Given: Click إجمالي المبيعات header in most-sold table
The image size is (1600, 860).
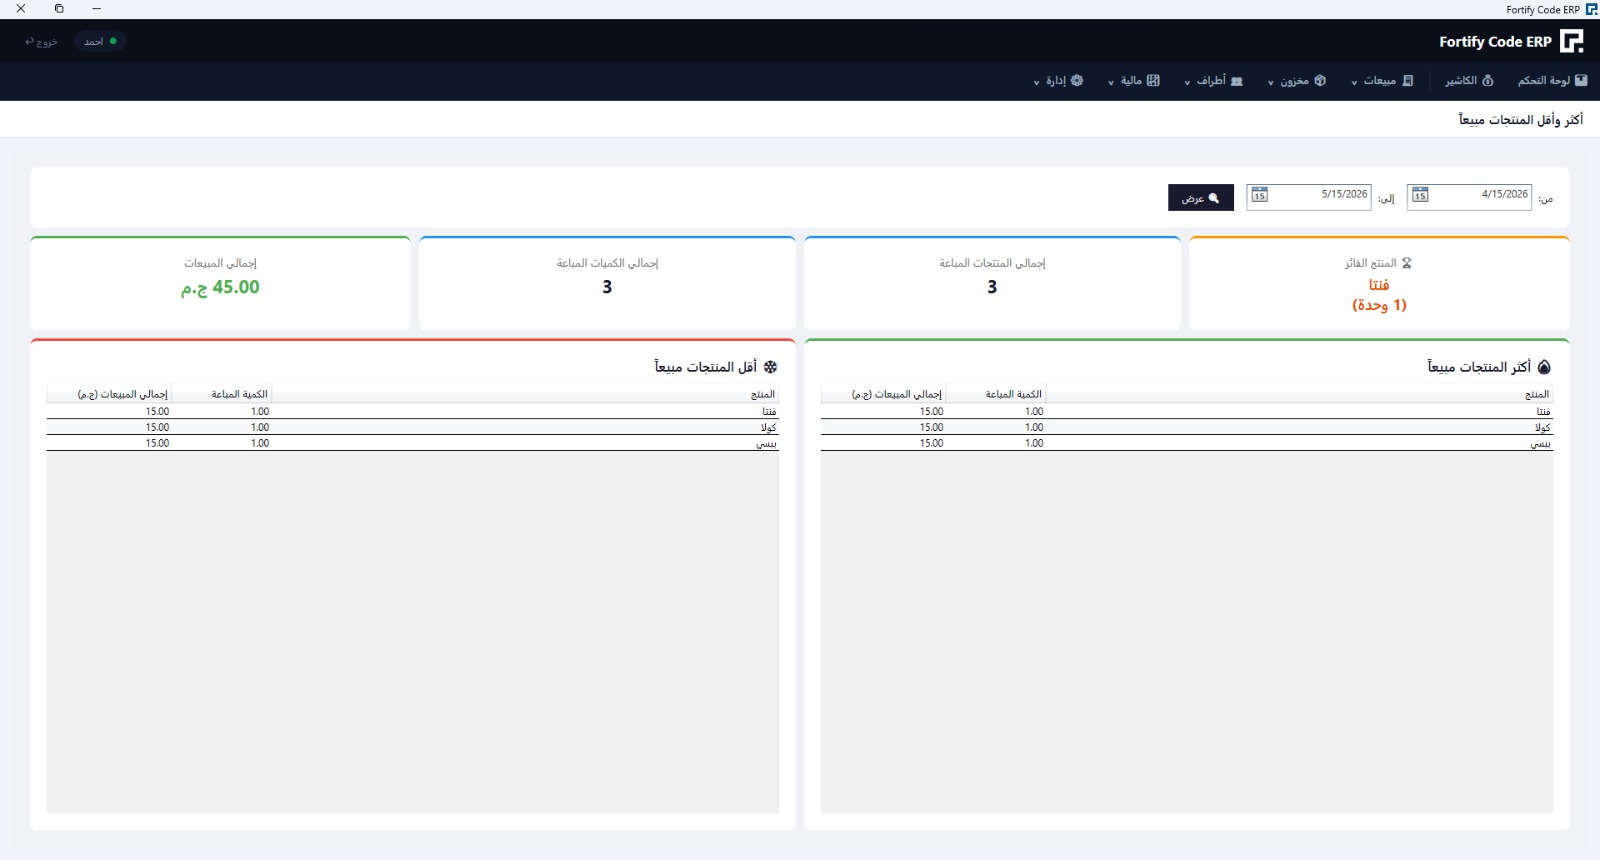Looking at the screenshot, I should coord(882,394).
